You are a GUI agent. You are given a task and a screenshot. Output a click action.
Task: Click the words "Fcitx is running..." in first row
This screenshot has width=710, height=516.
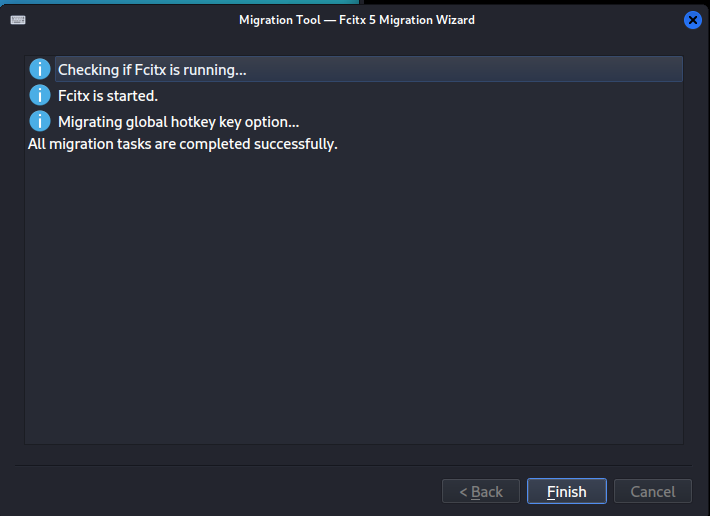tap(191, 70)
